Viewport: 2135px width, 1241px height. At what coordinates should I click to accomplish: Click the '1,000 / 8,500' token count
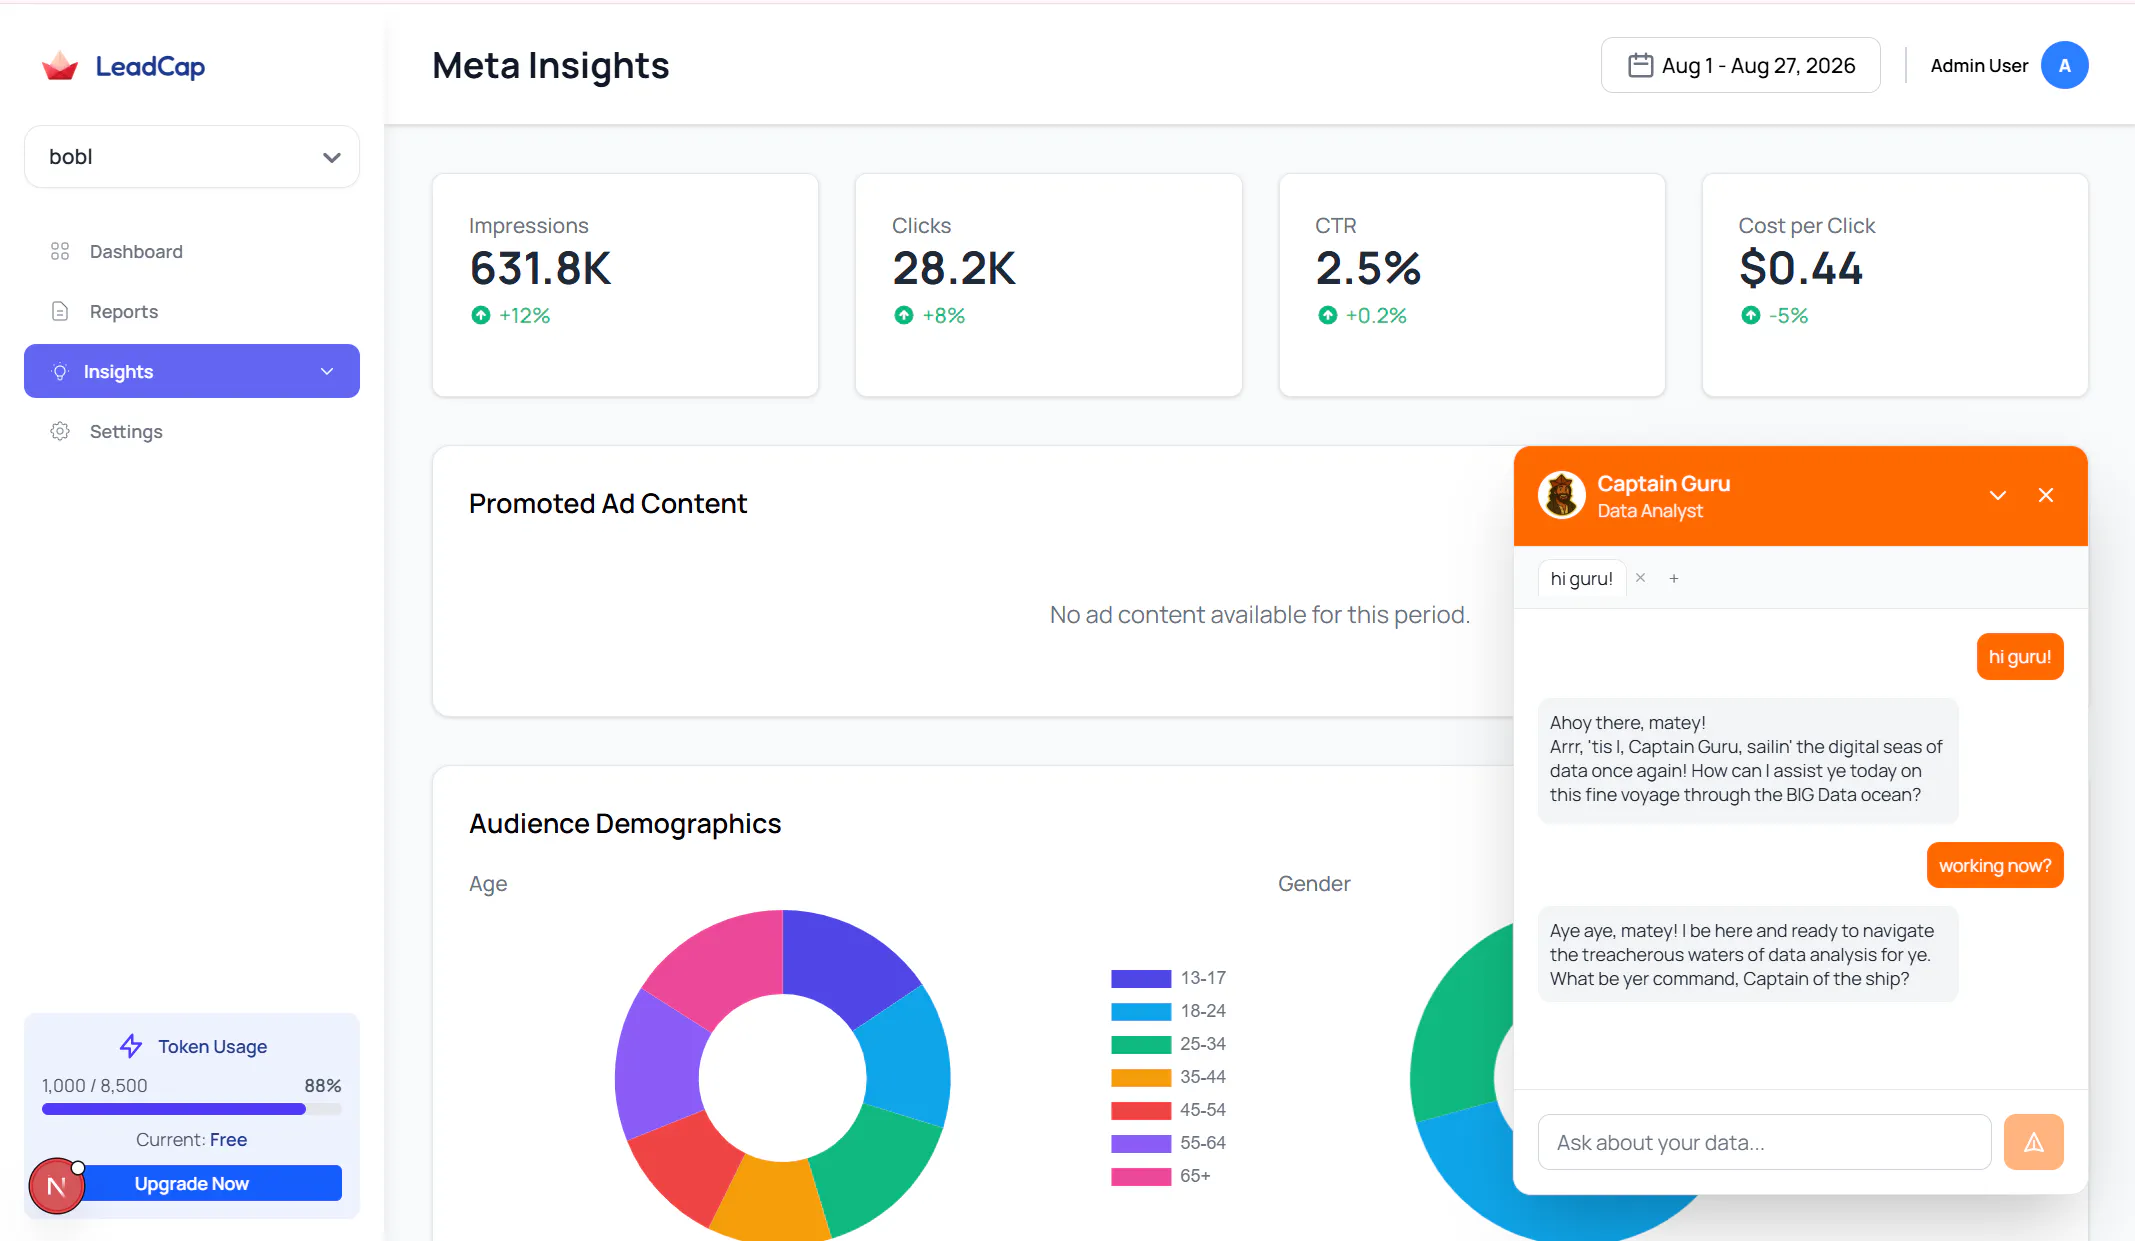coord(95,1085)
